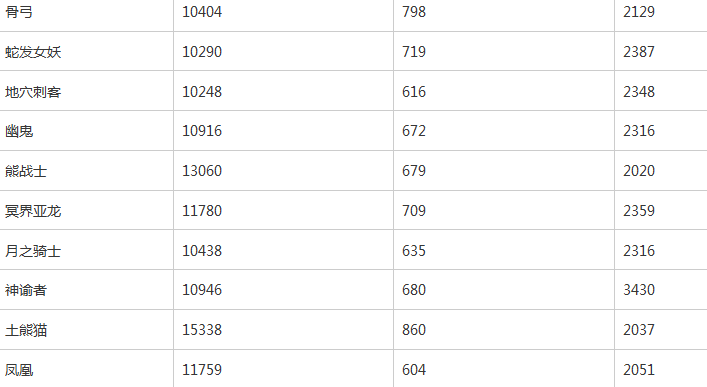Select the 604 value in 凤凰 row

tap(414, 370)
